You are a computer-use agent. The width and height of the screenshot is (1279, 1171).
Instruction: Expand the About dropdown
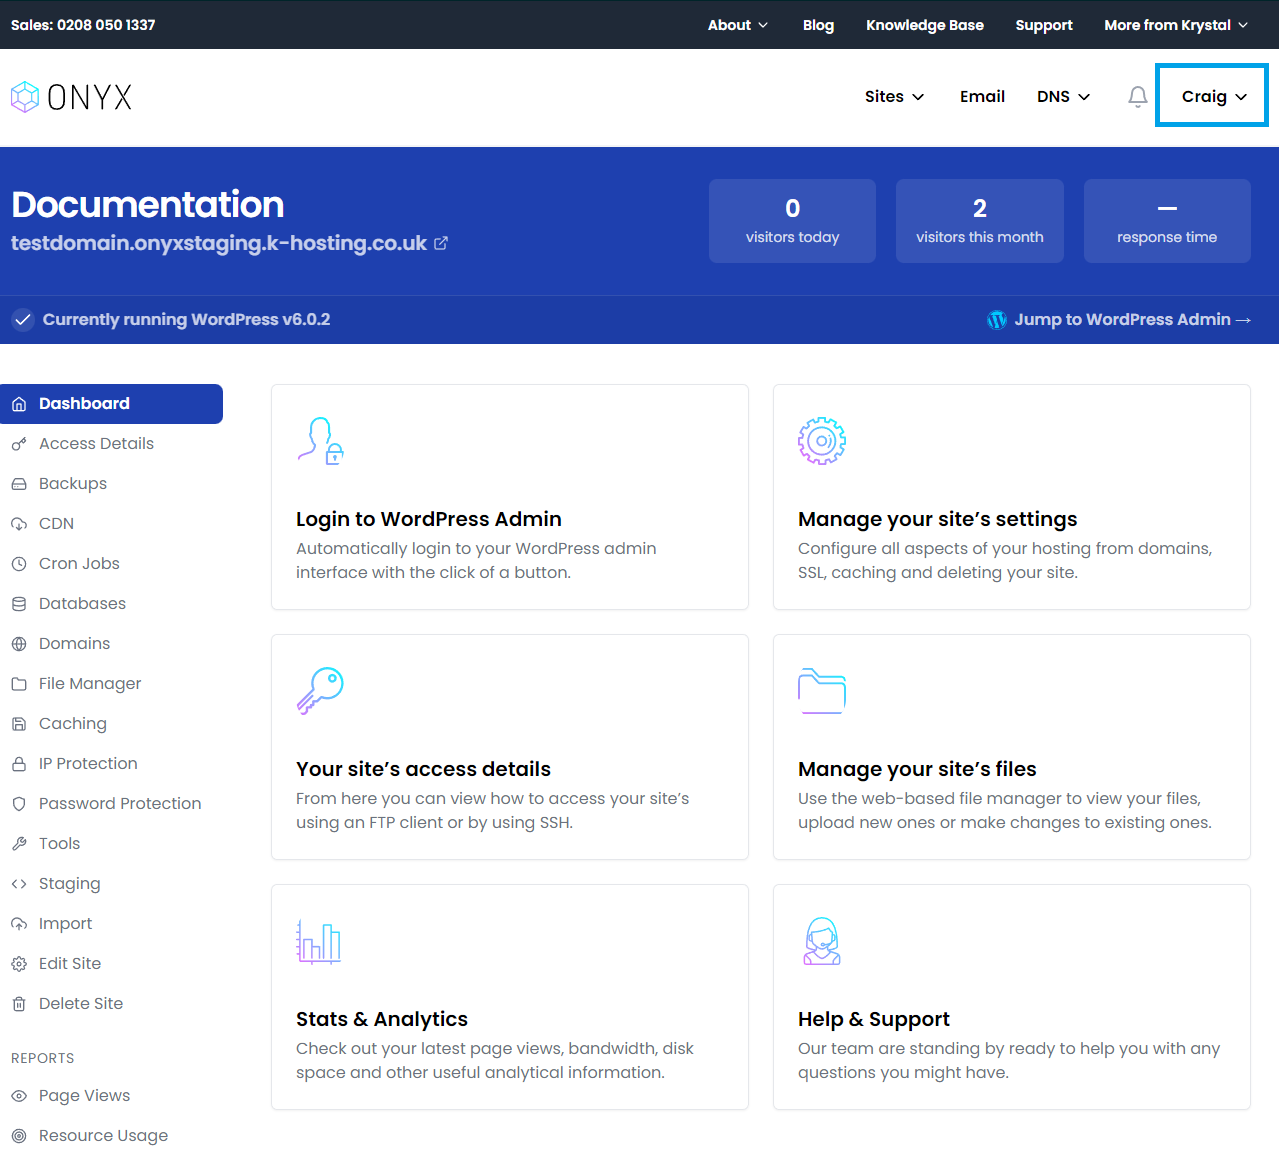click(x=738, y=25)
